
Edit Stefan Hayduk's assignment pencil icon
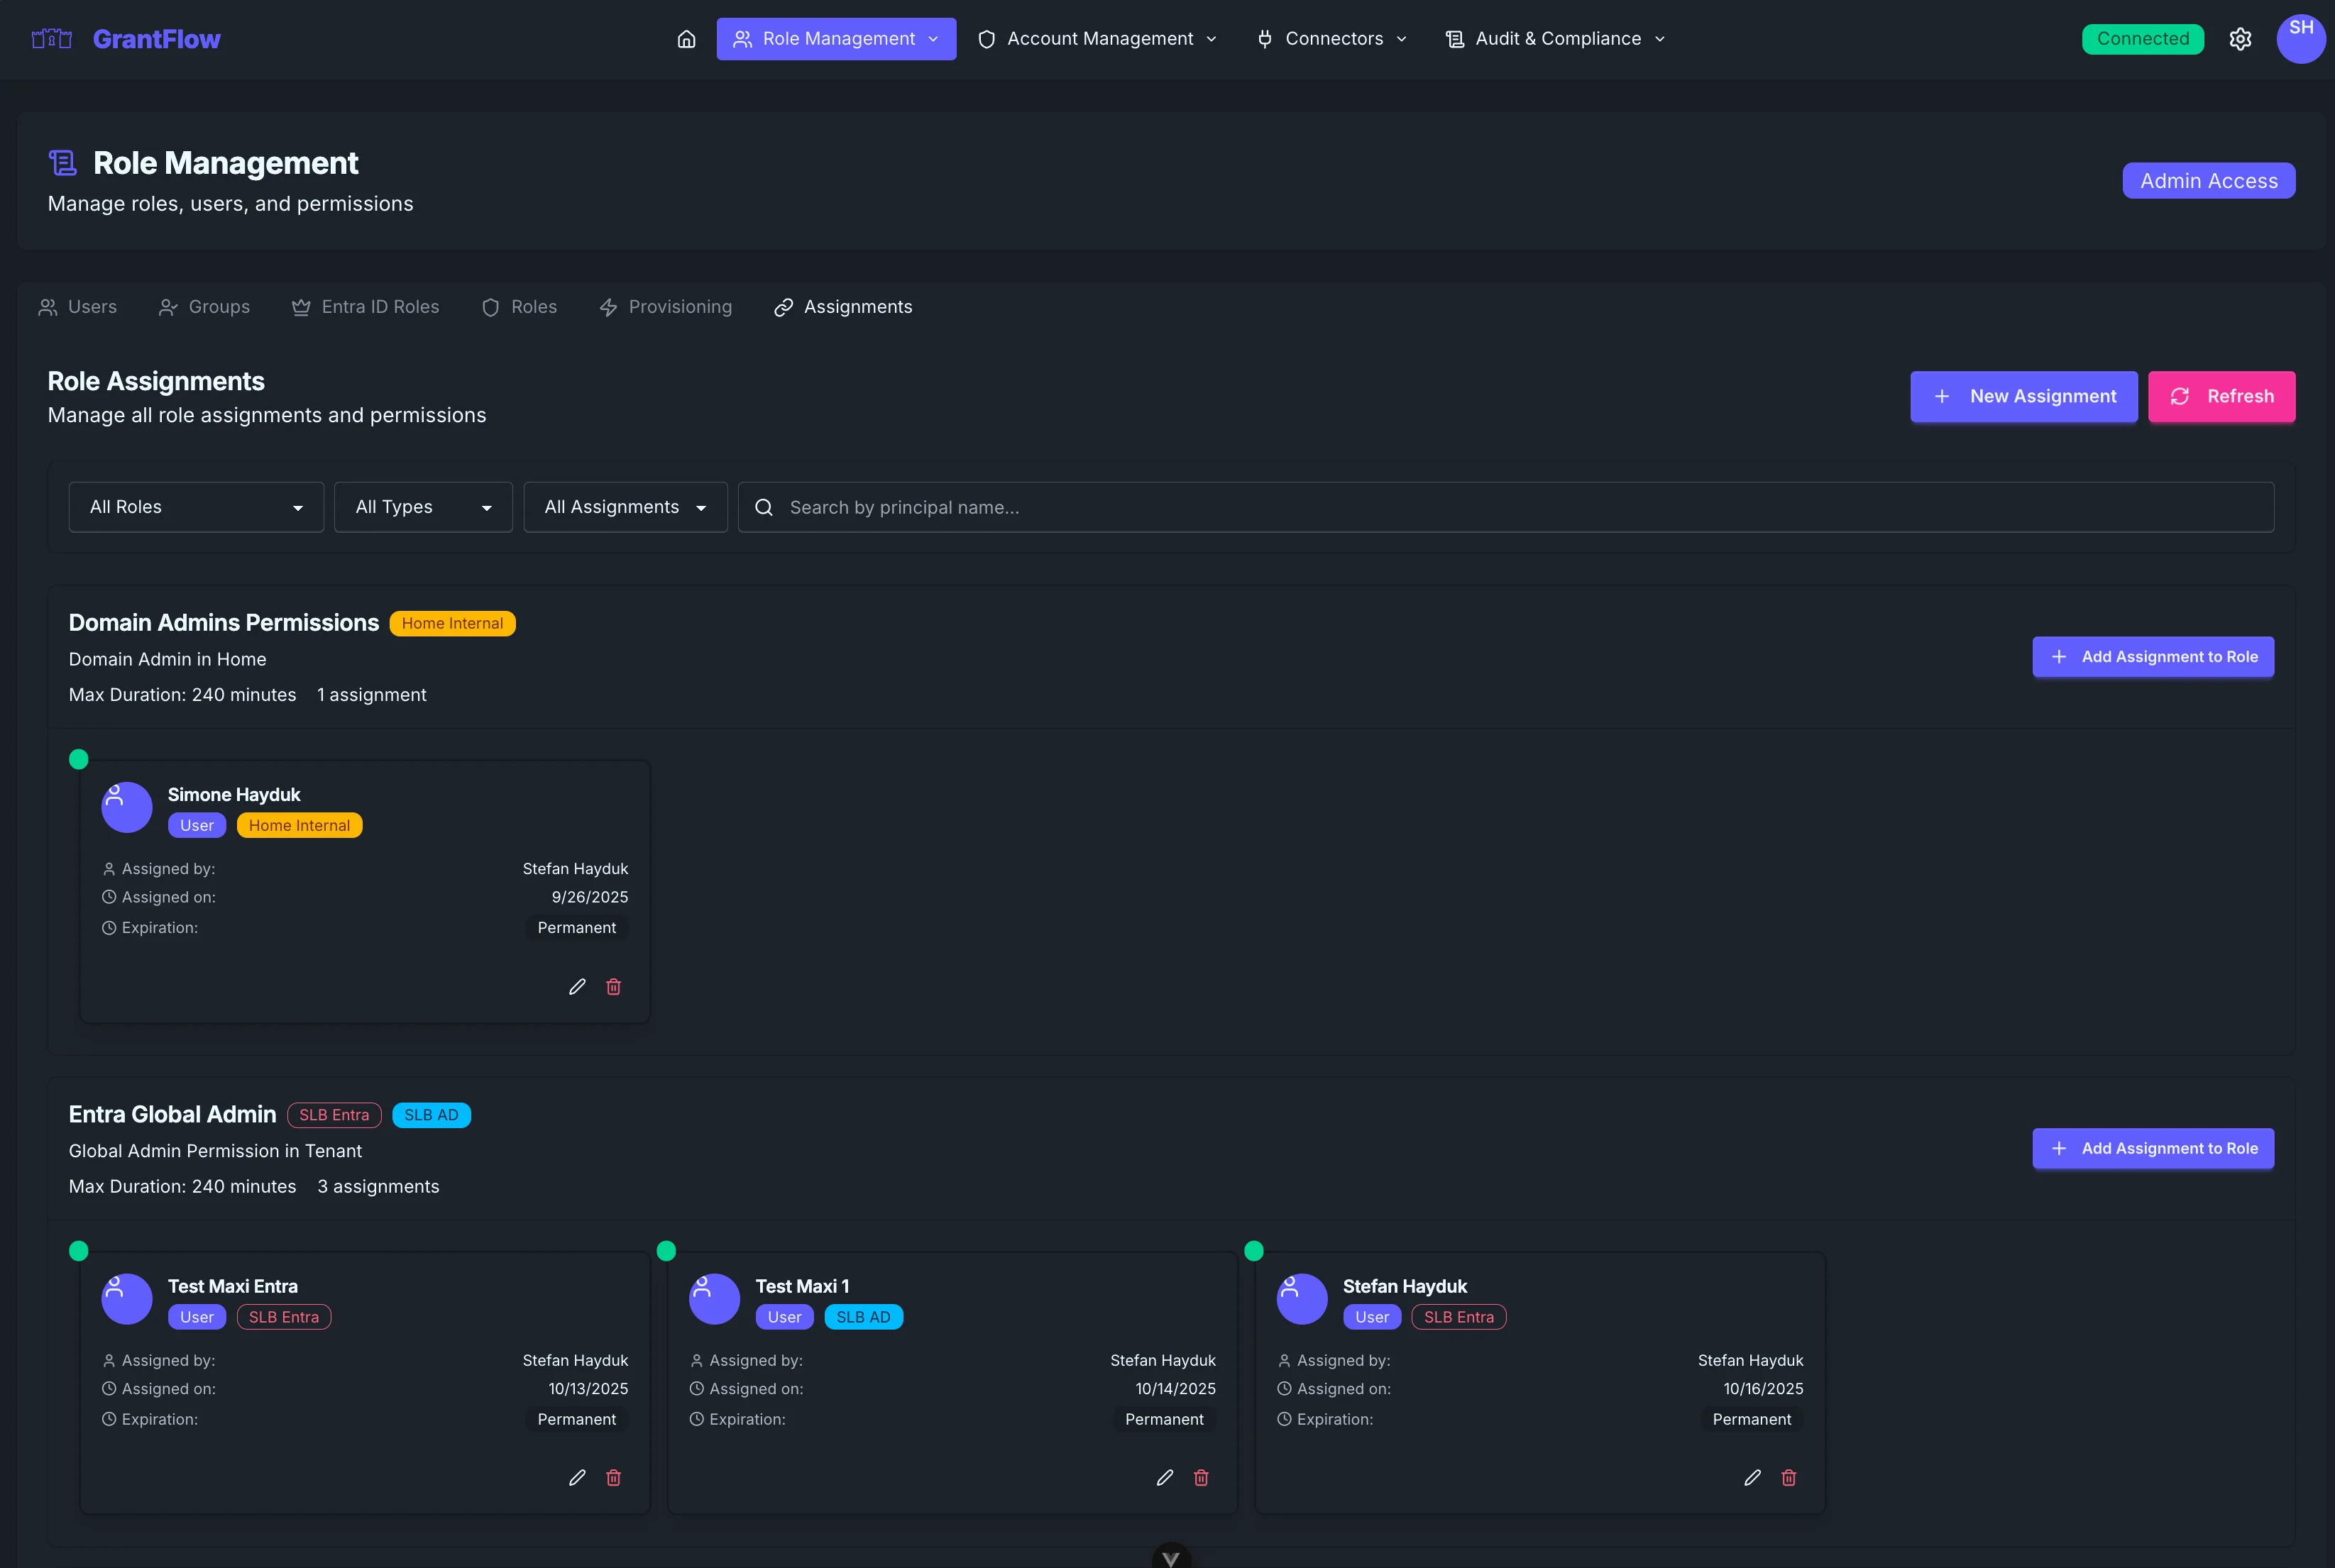tap(1752, 1478)
